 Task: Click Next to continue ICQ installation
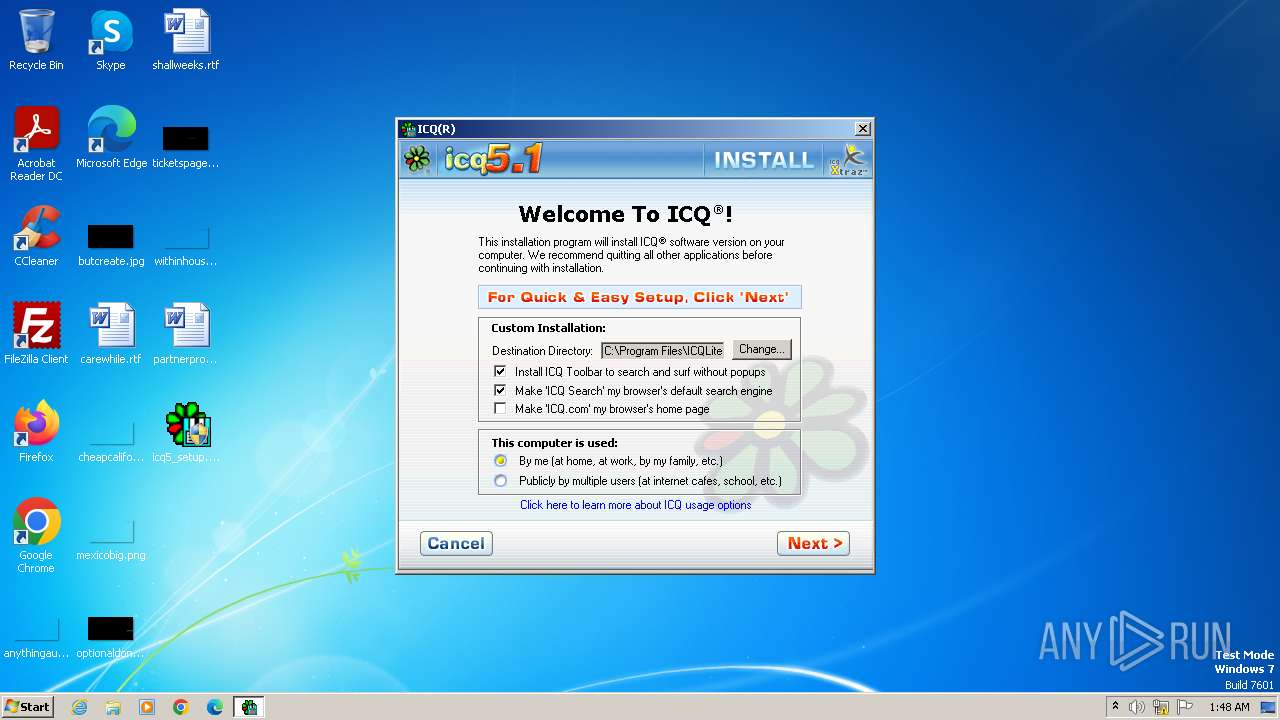coord(813,543)
